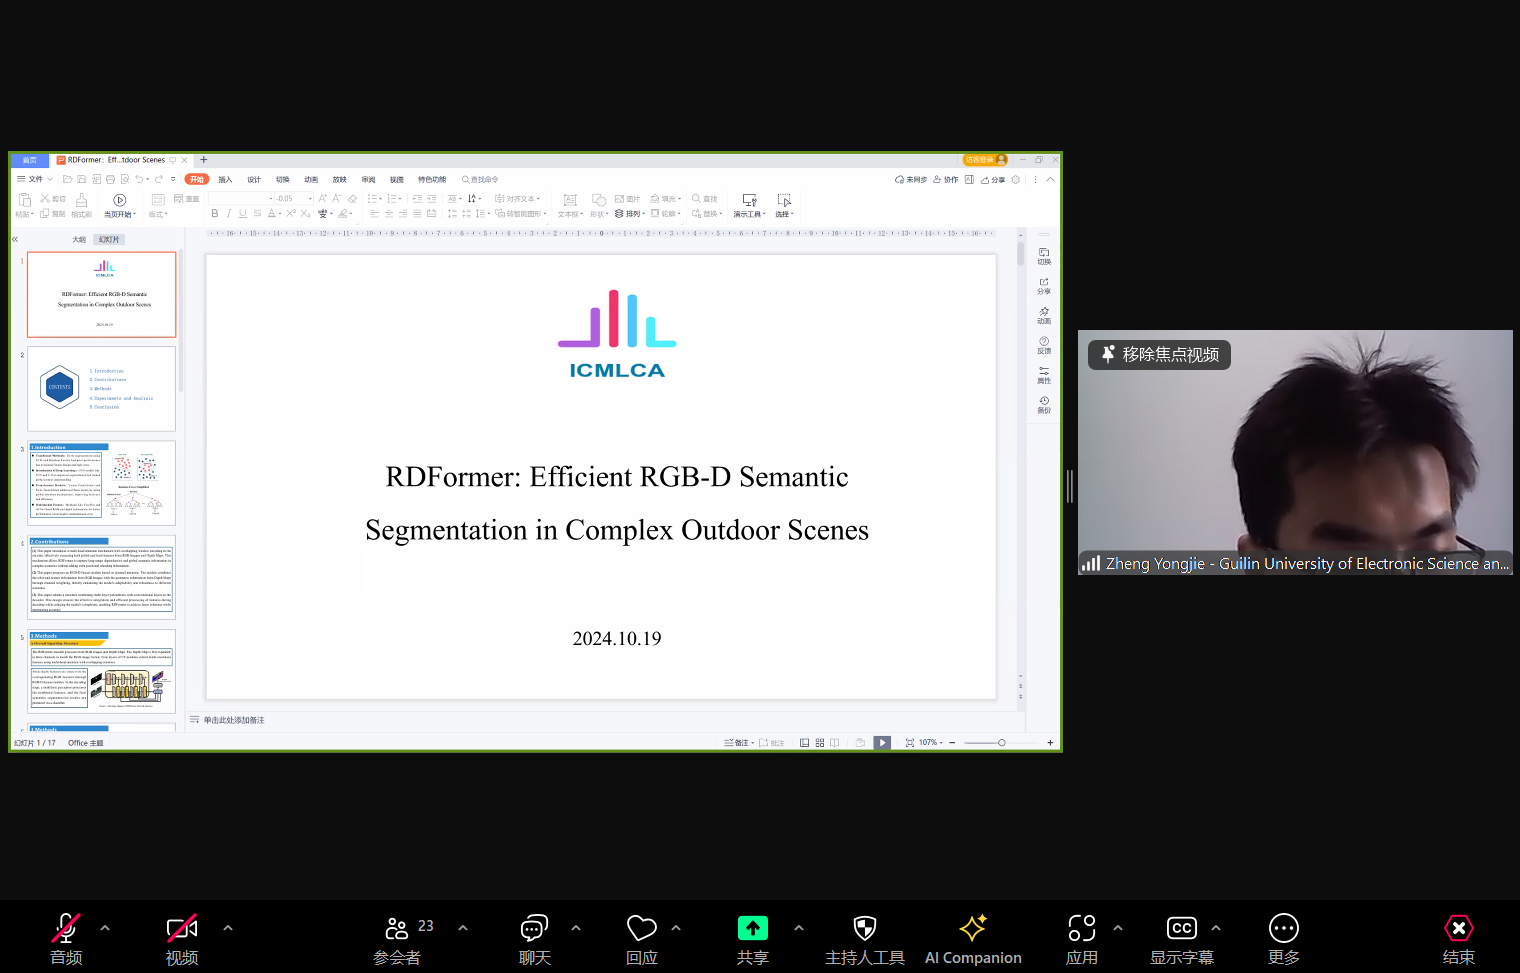Open the participants panel (参会者)
The image size is (1520, 973).
tap(397, 938)
